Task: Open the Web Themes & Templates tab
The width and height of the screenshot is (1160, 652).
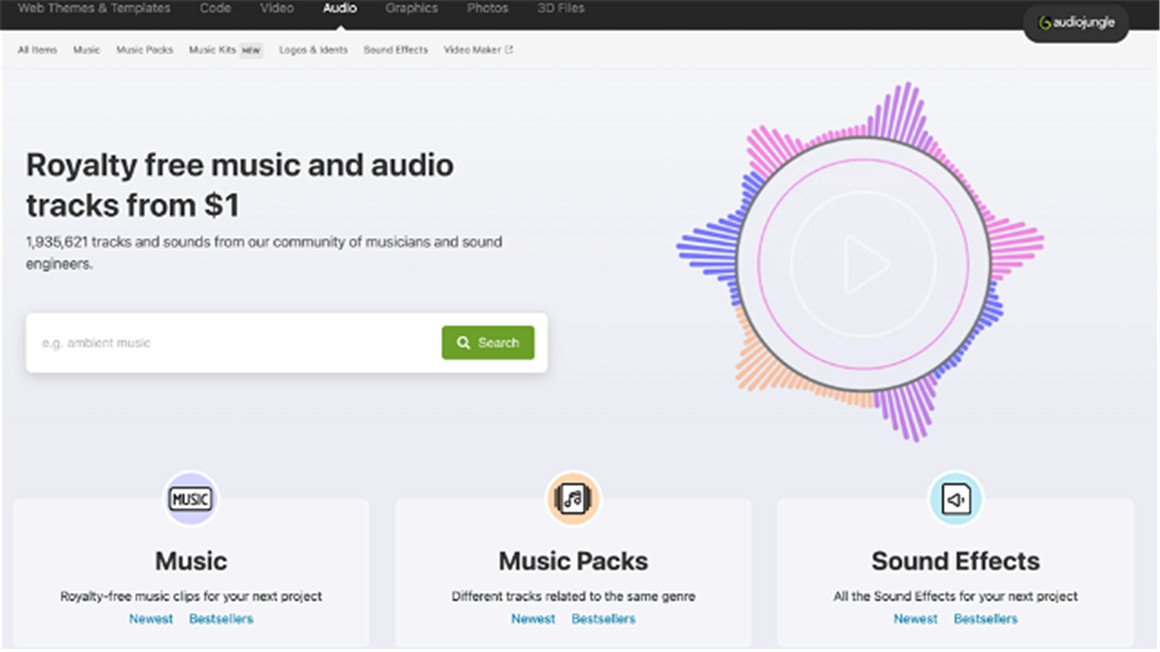Action: (94, 8)
